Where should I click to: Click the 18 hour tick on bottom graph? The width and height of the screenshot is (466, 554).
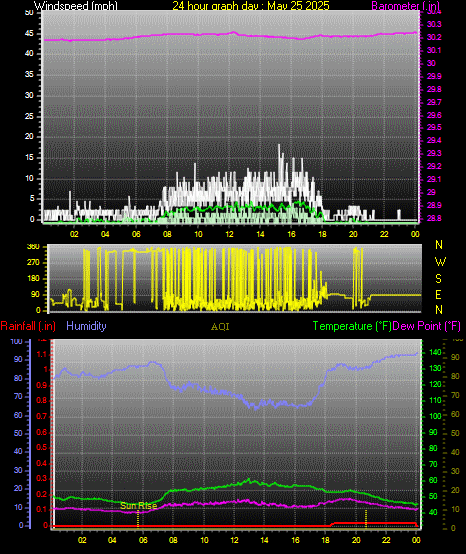coord(326,540)
